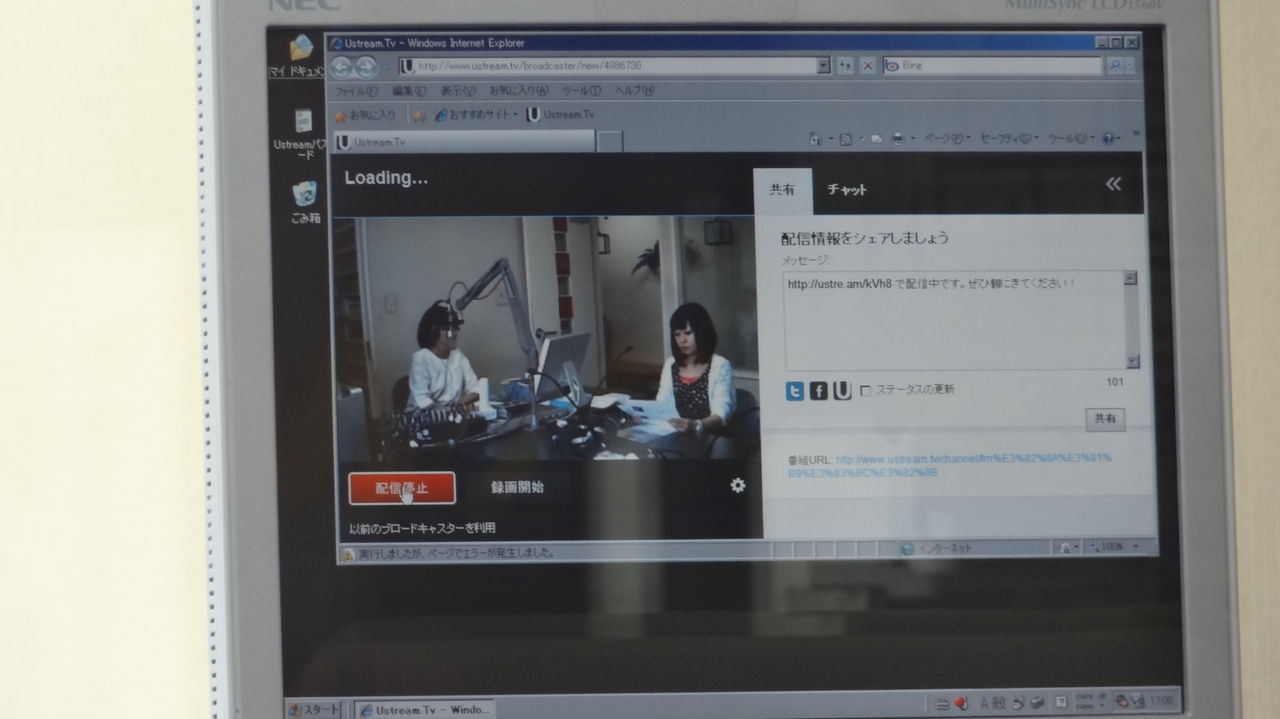Click the RSS feeds icon in command bar

pyautogui.click(x=845, y=139)
